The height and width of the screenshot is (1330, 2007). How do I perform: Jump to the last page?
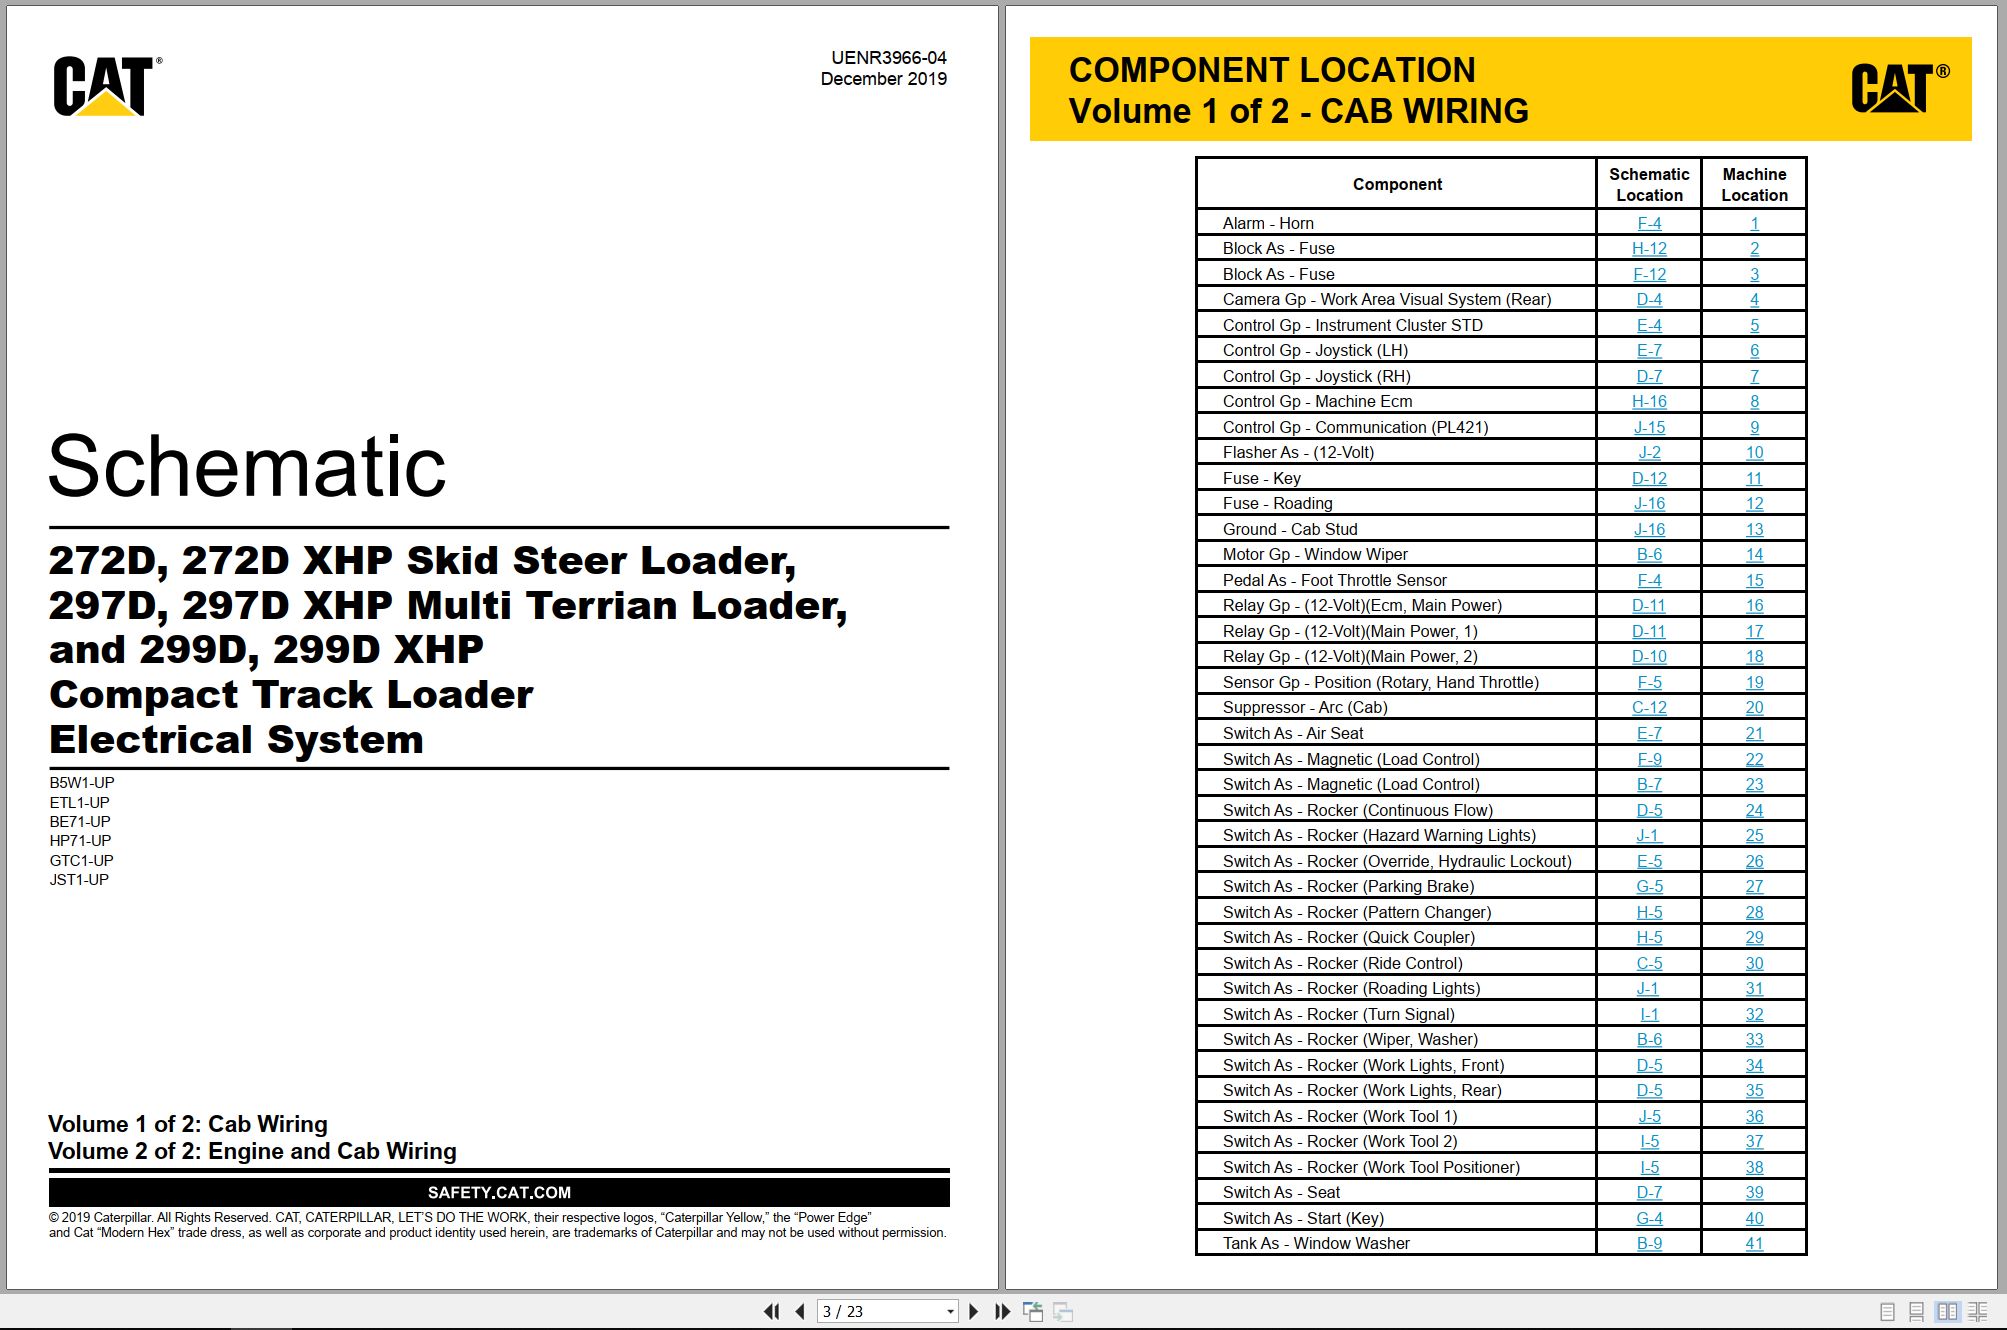(x=1002, y=1311)
